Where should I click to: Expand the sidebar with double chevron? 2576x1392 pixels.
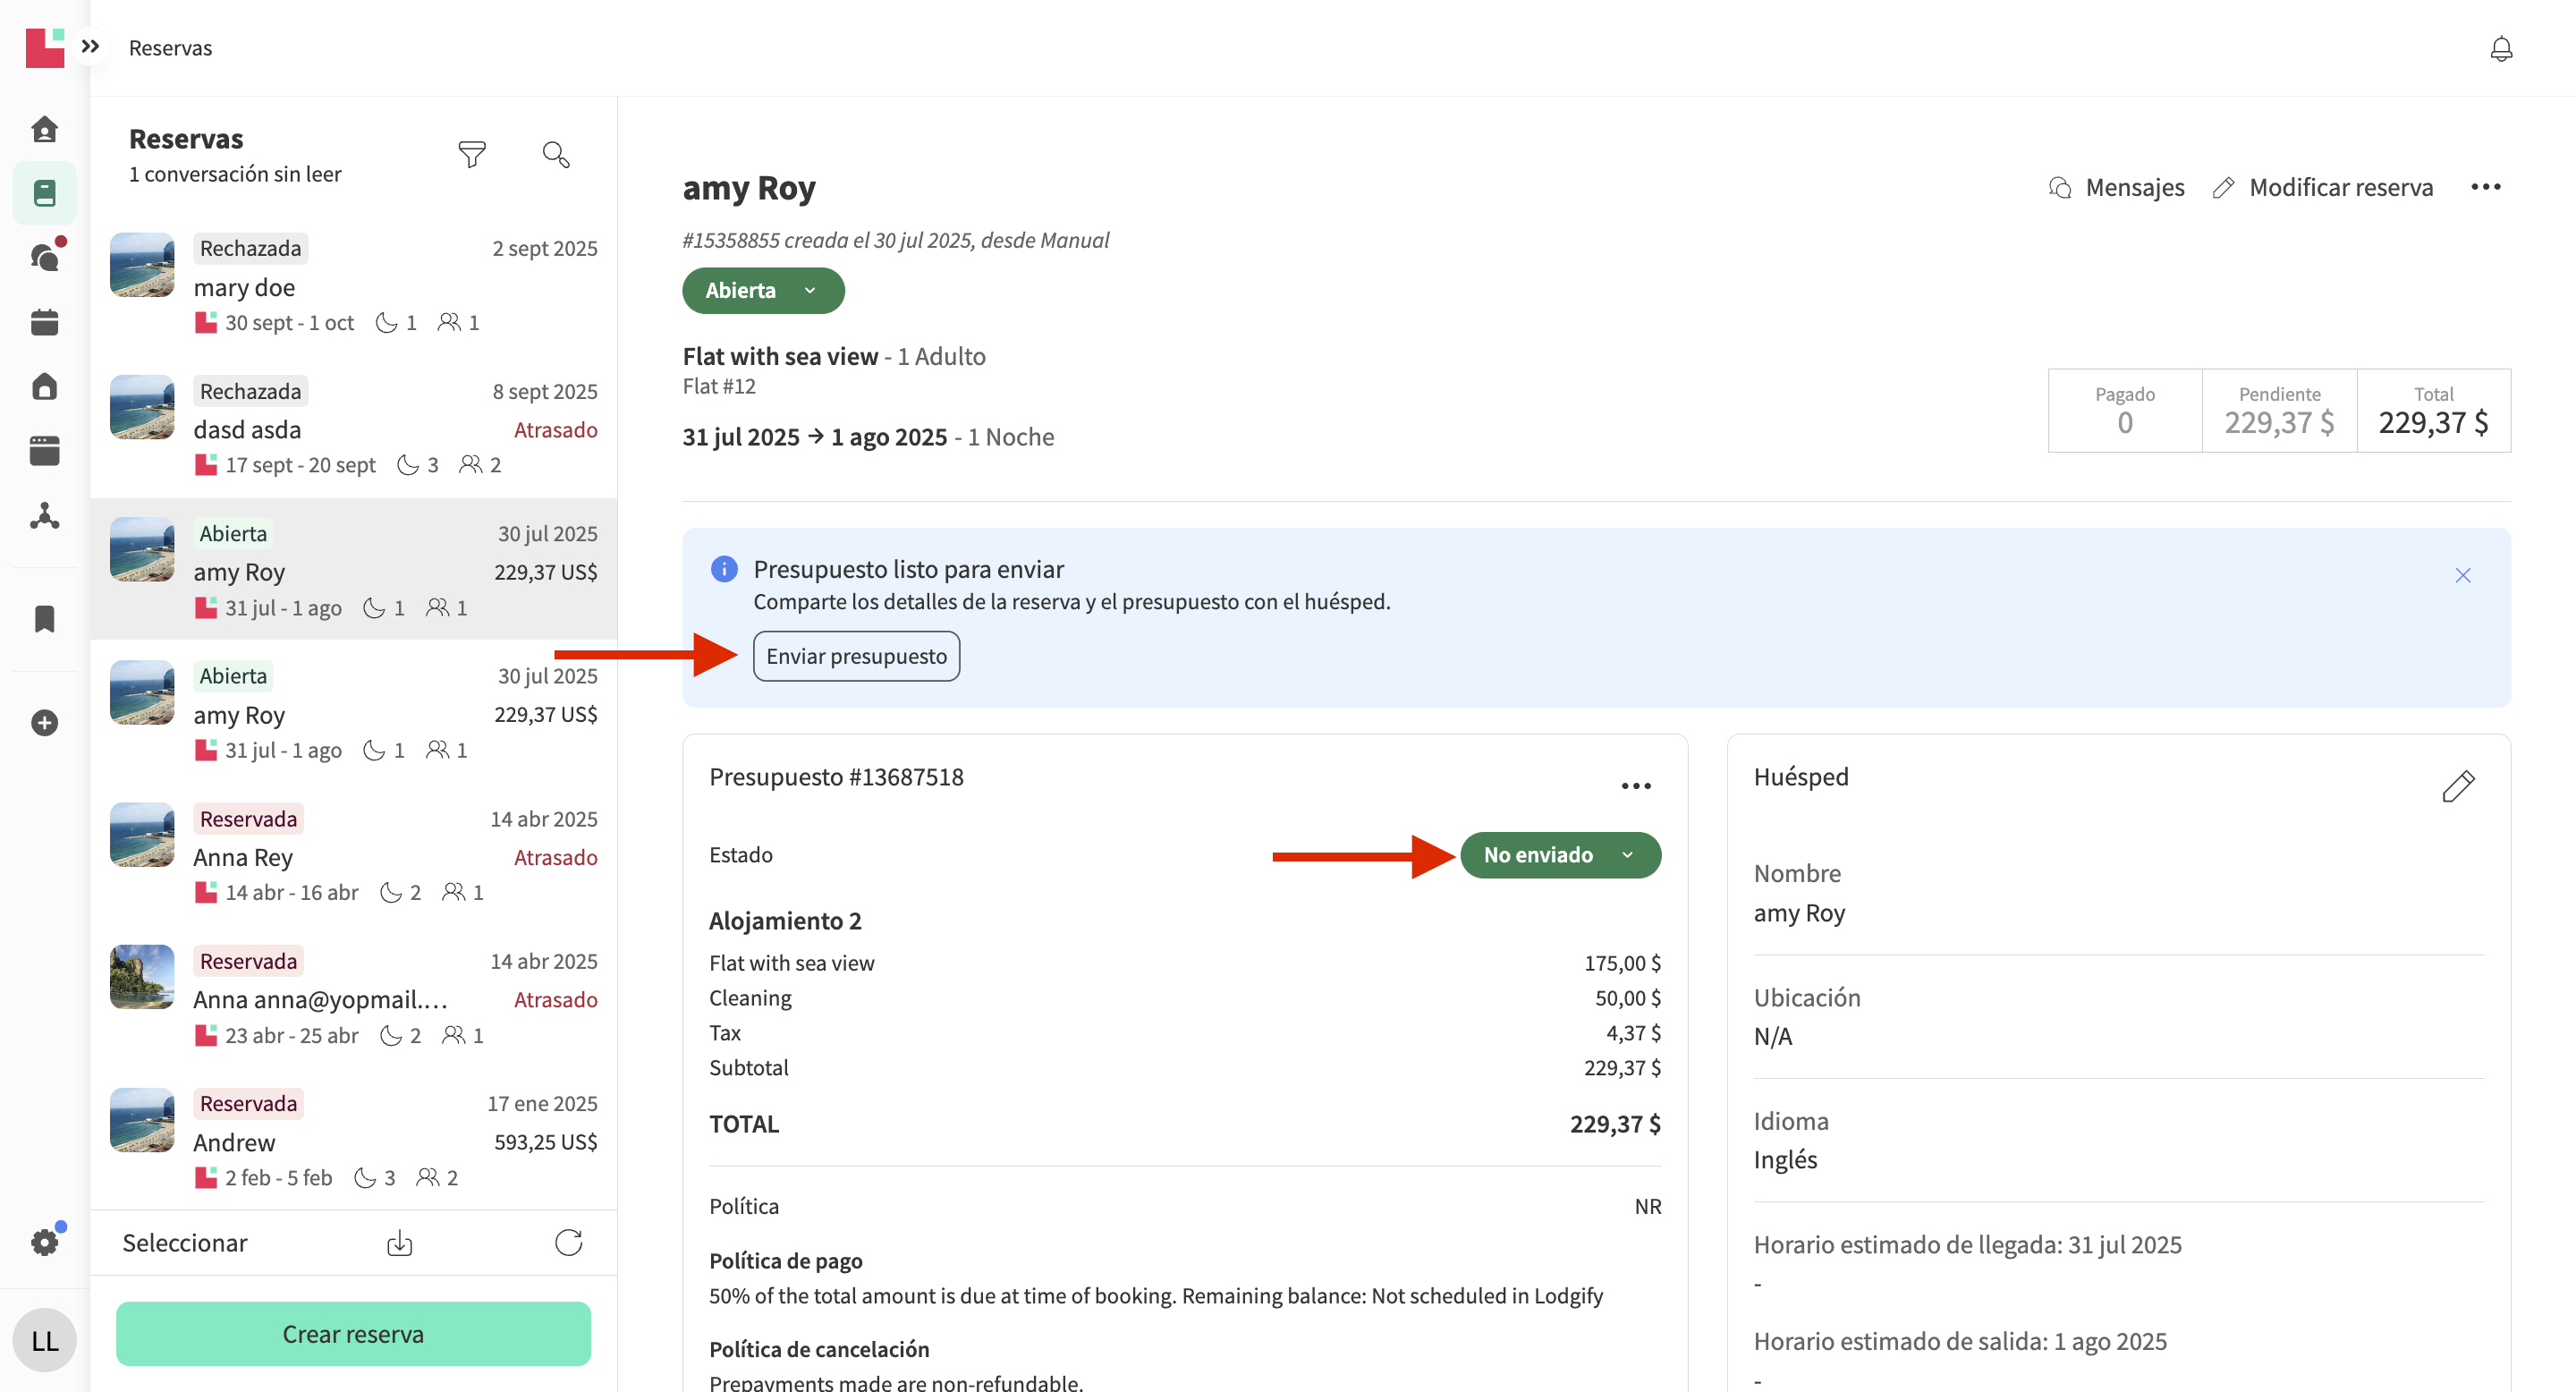(90, 46)
